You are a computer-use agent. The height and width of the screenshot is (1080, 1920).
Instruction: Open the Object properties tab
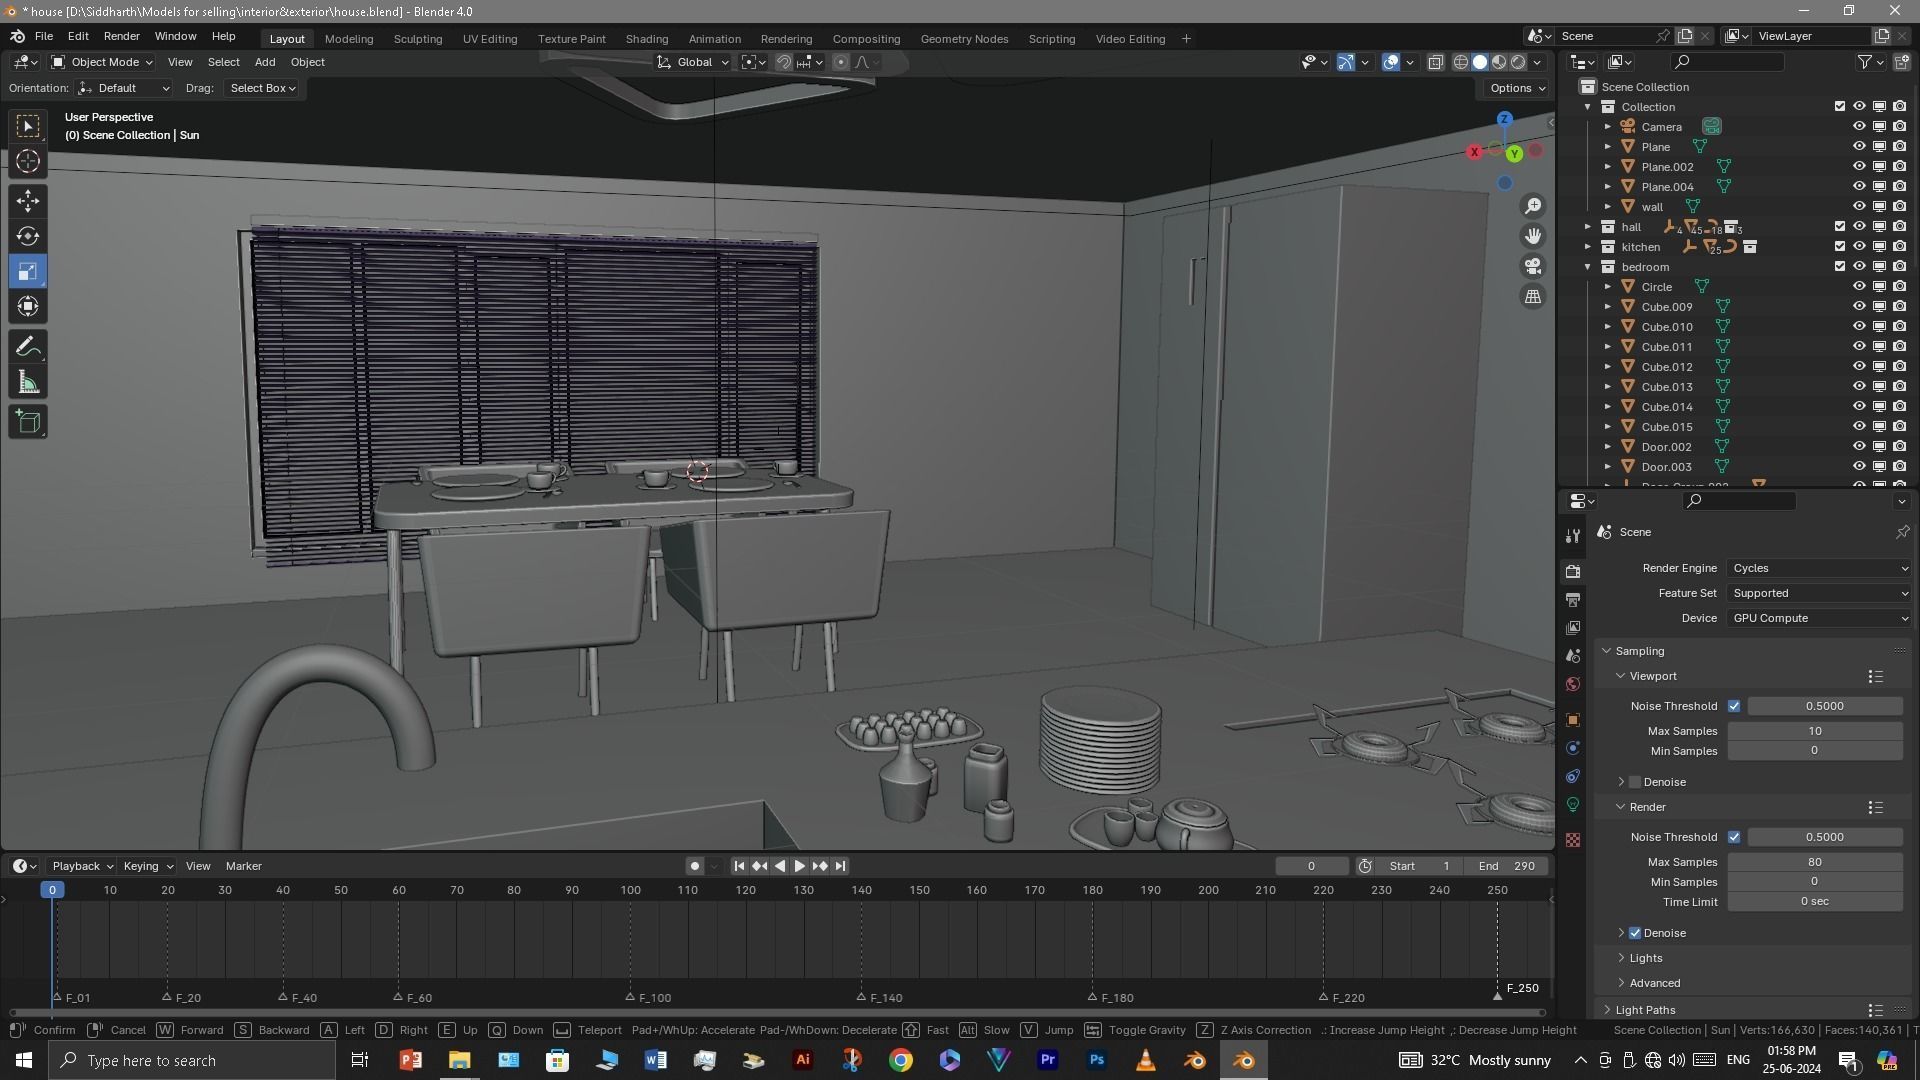(1573, 720)
